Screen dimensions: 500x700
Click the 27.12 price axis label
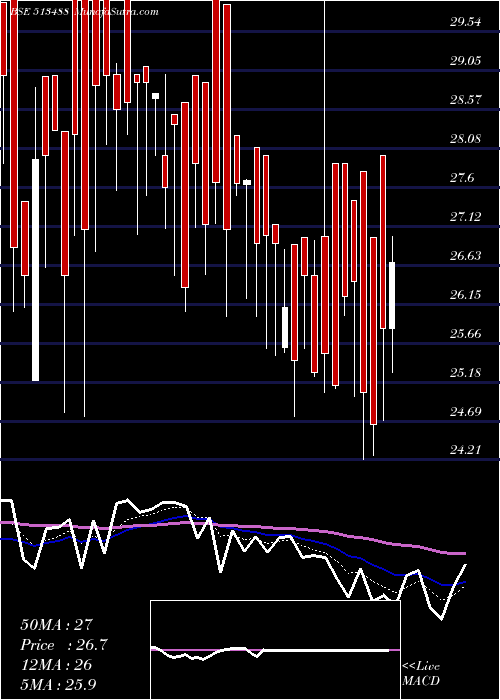[466, 217]
